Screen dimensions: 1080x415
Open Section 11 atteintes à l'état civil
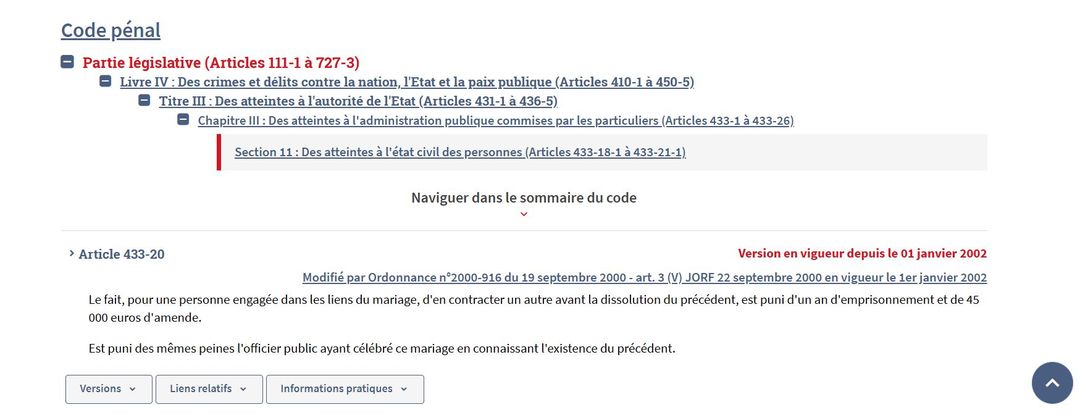coord(460,152)
